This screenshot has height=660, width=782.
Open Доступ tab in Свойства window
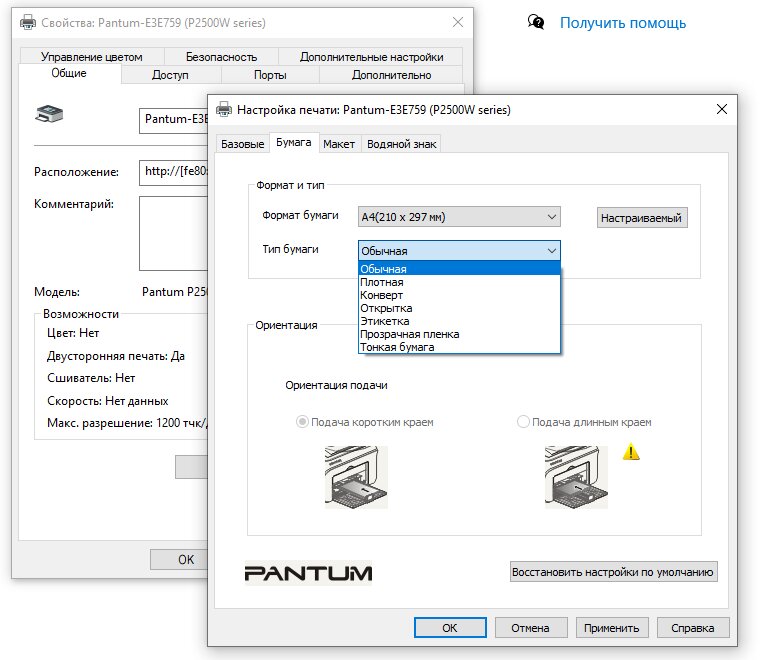(x=170, y=75)
